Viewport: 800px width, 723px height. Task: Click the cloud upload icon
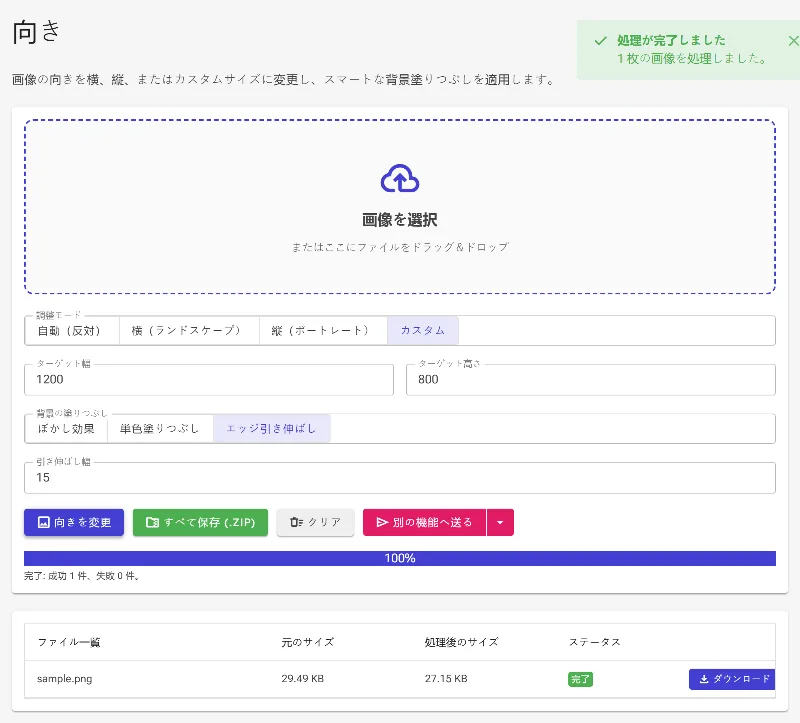tap(400, 178)
